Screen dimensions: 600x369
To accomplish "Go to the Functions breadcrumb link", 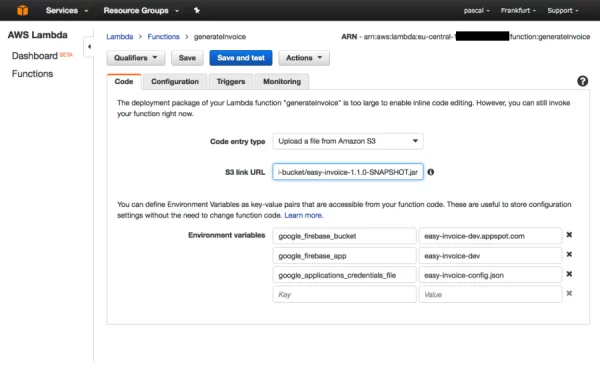I will point(163,37).
